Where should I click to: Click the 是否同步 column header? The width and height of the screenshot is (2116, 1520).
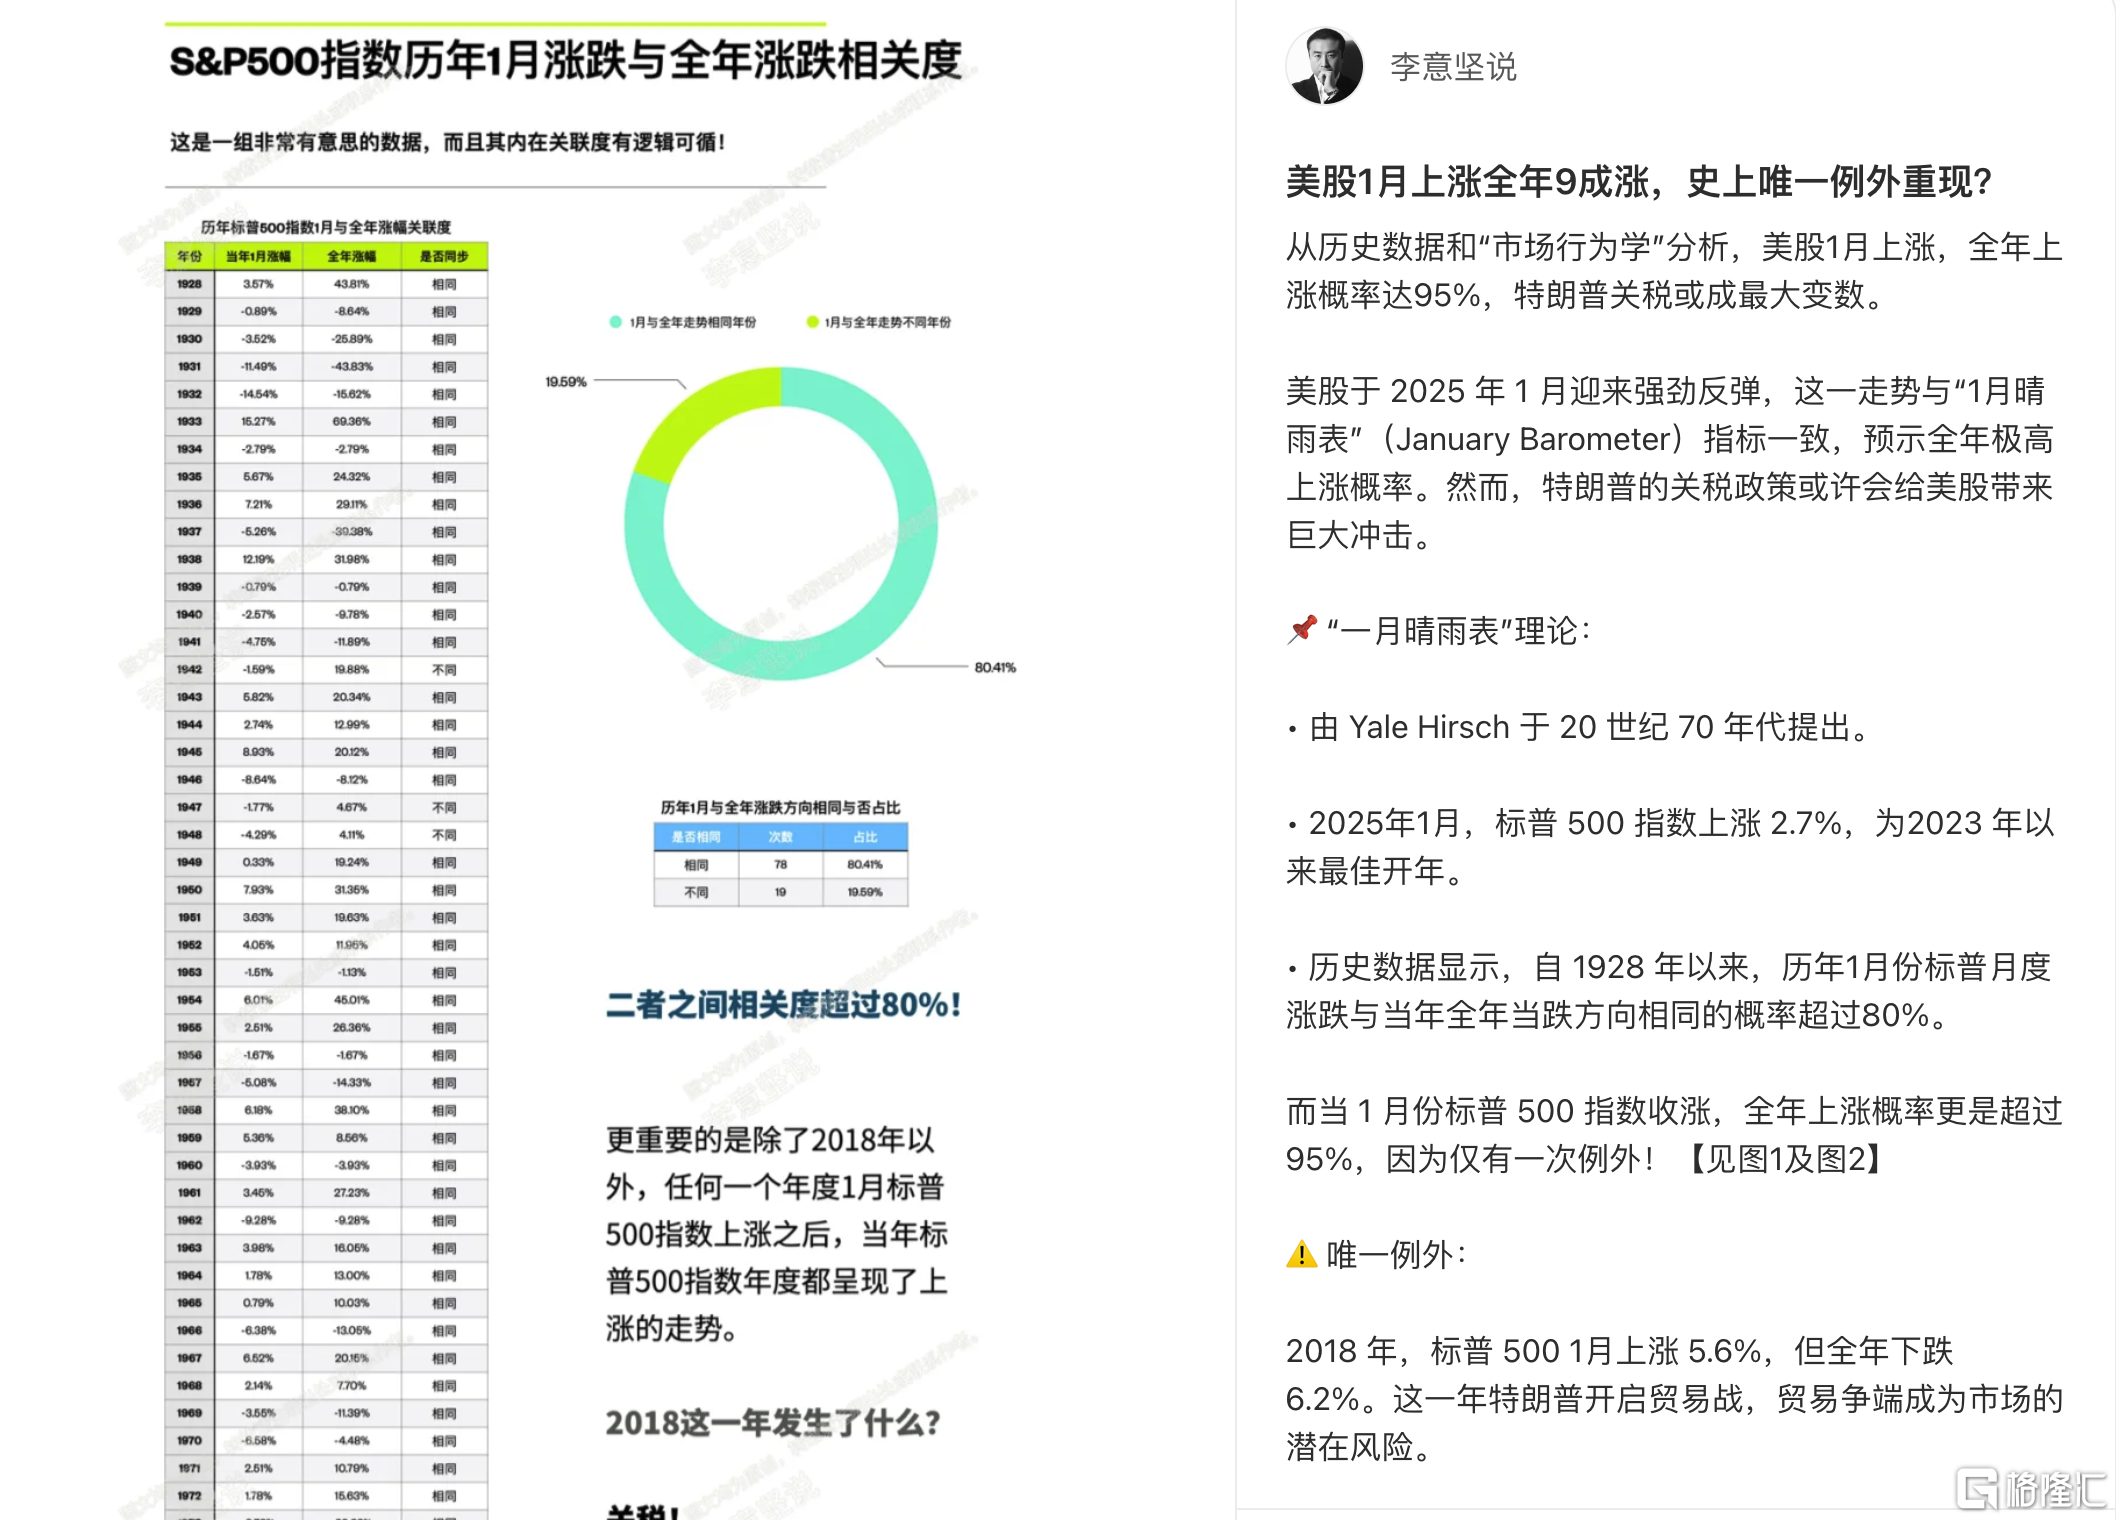click(x=444, y=256)
